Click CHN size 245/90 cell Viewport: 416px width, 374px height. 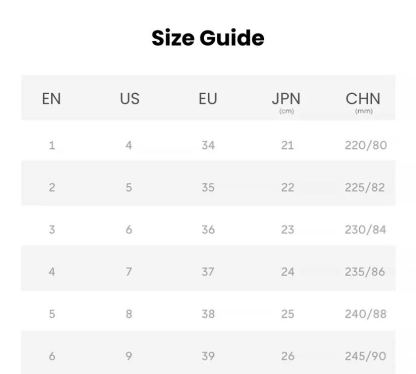[x=366, y=356]
